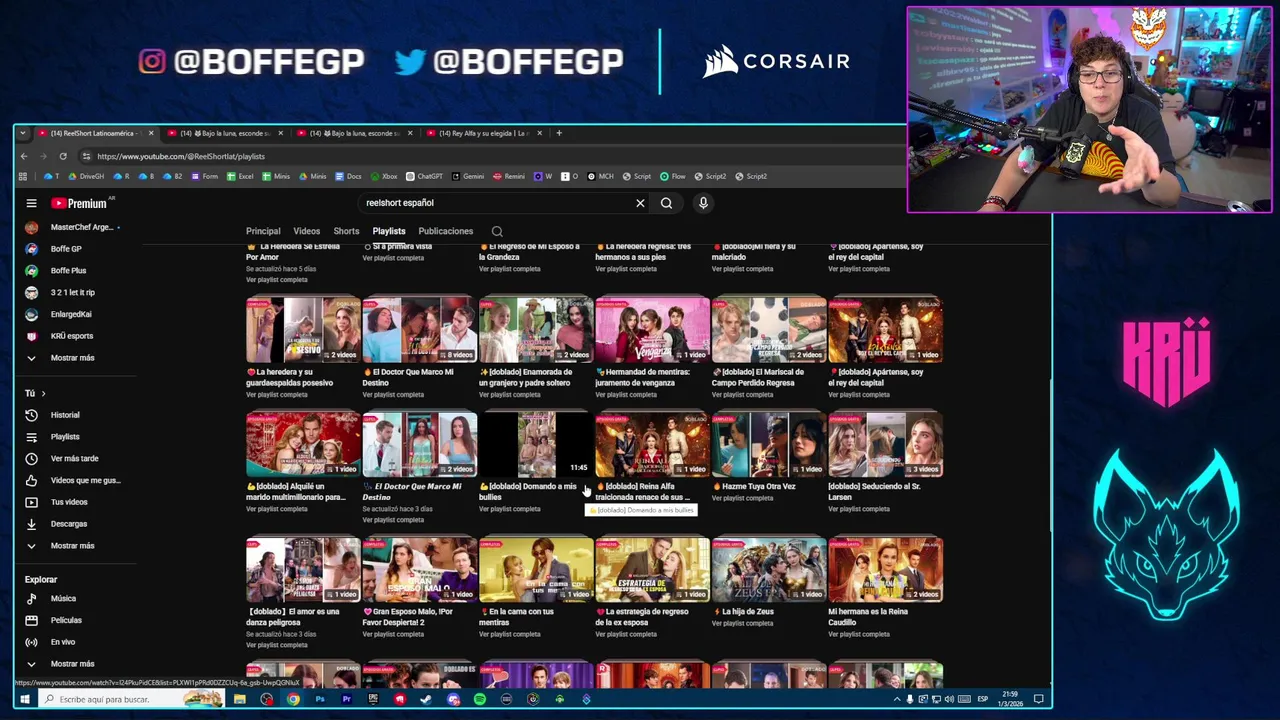This screenshot has height=720, width=1280.
Task: Open the Docs bookmark
Action: (348, 176)
